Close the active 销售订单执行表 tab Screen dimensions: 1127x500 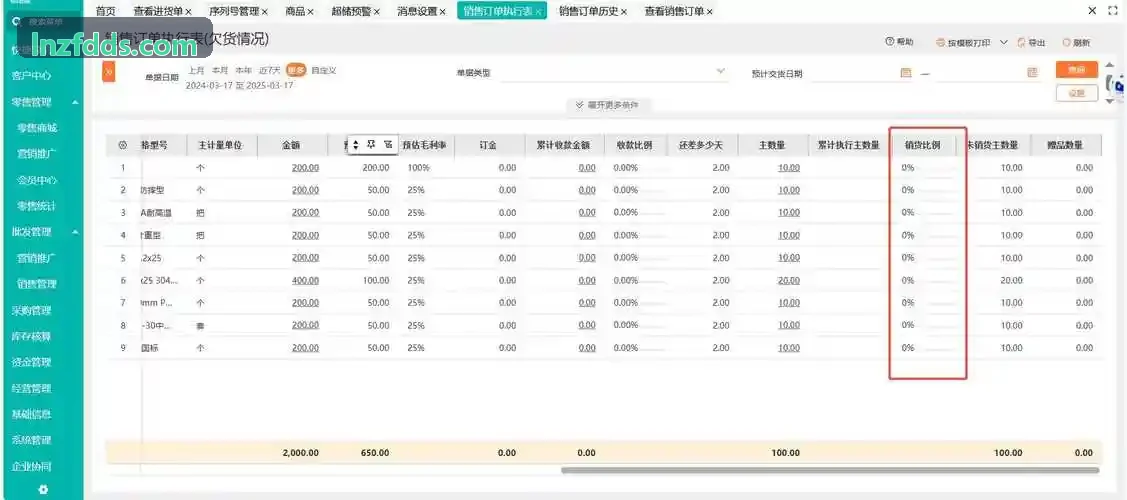(538, 12)
